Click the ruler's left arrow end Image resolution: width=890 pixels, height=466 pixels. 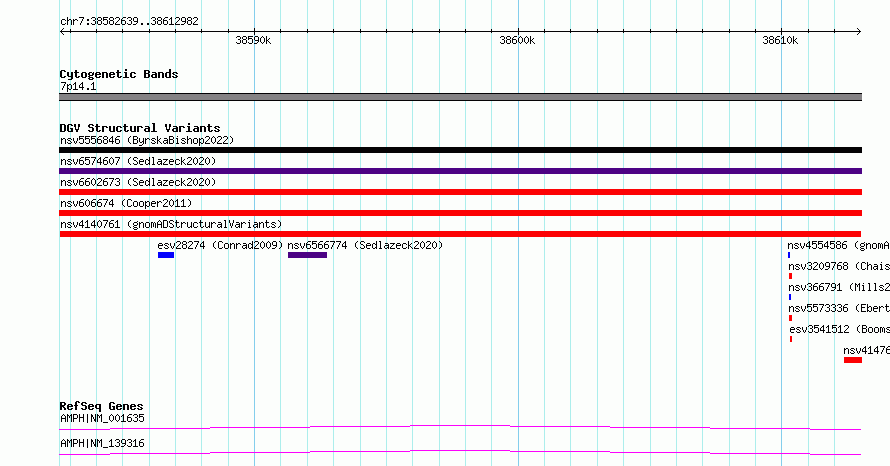(62, 31)
